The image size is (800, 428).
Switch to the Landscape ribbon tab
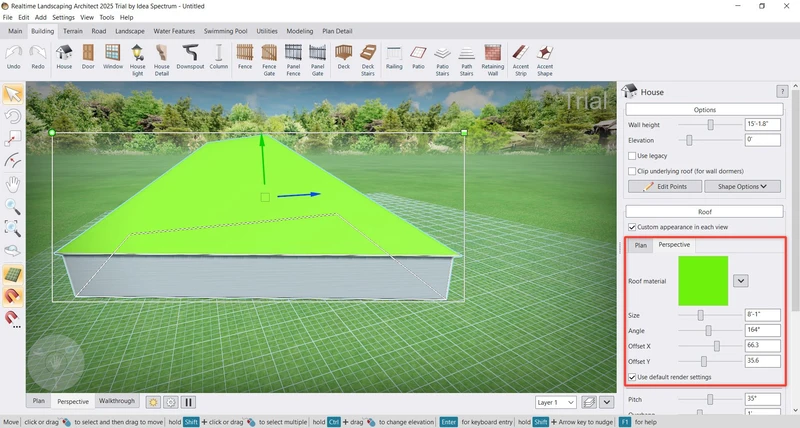pyautogui.click(x=130, y=31)
